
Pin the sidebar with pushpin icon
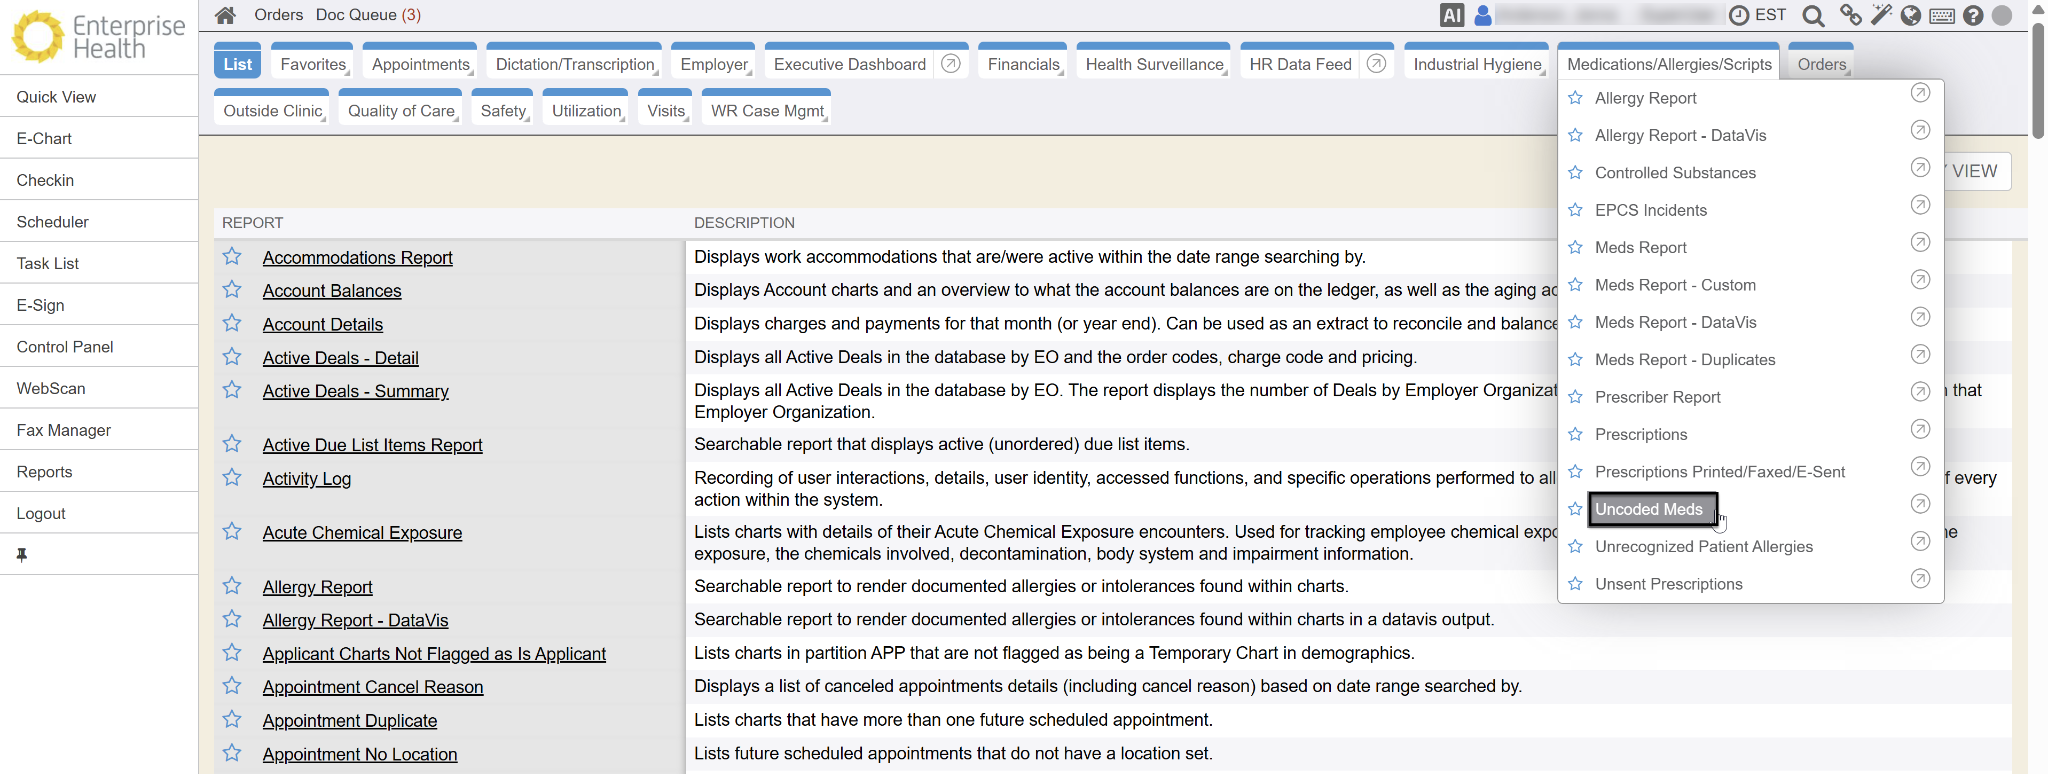click(22, 555)
